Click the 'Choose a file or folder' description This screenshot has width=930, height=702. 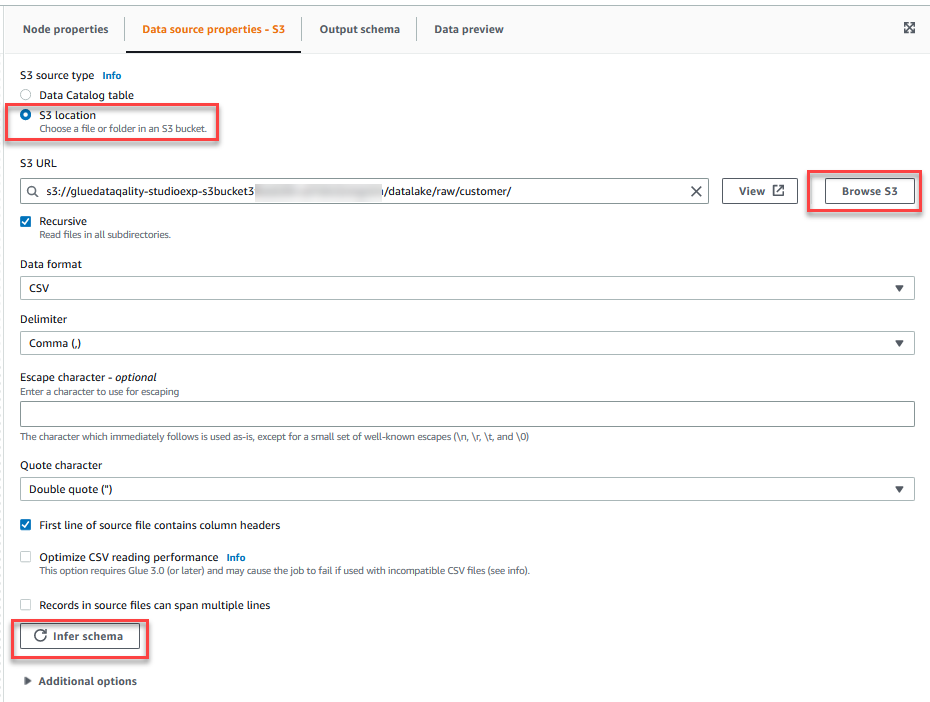point(123,129)
